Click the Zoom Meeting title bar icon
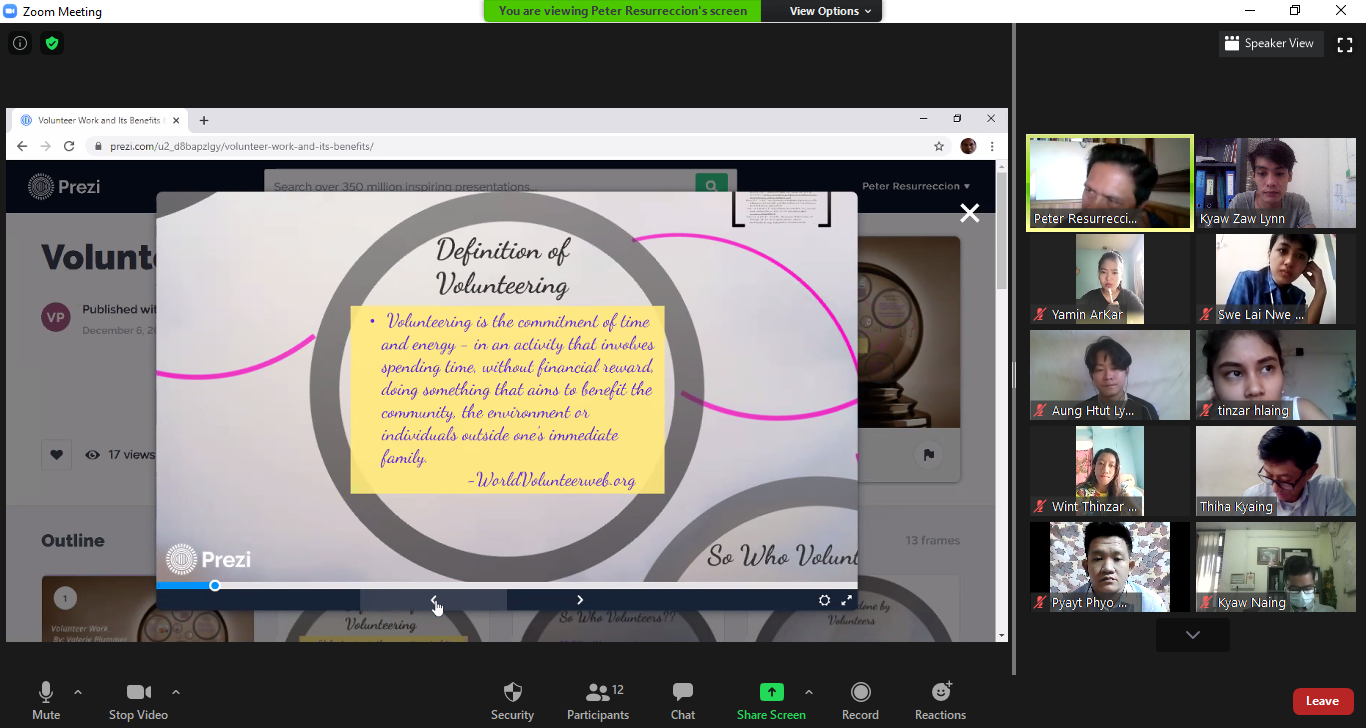The width and height of the screenshot is (1366, 728). (10, 11)
